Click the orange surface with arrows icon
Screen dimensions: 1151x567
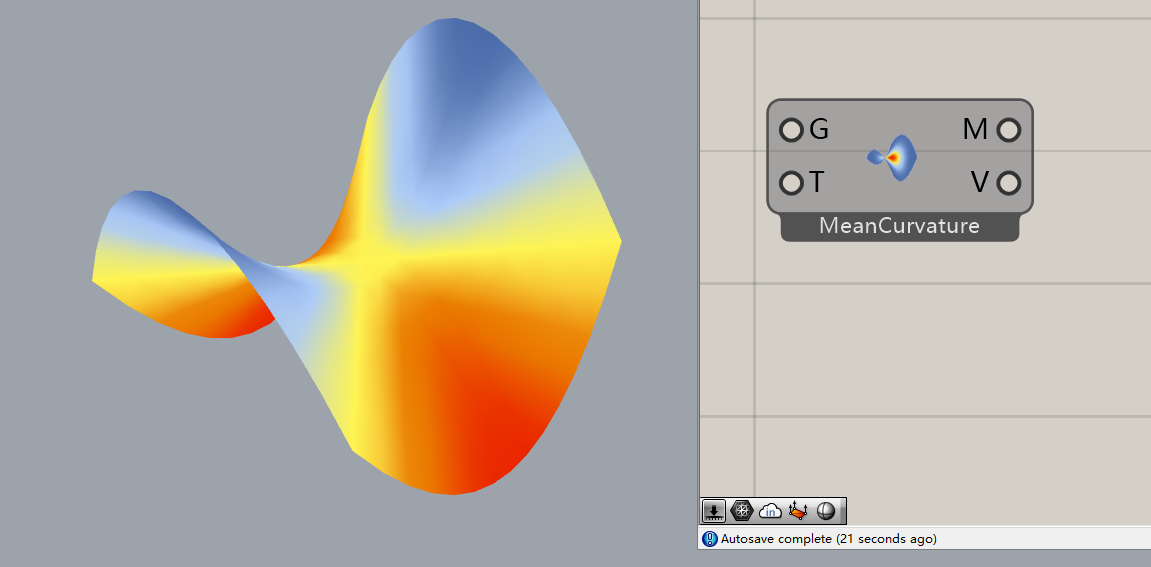[798, 510]
